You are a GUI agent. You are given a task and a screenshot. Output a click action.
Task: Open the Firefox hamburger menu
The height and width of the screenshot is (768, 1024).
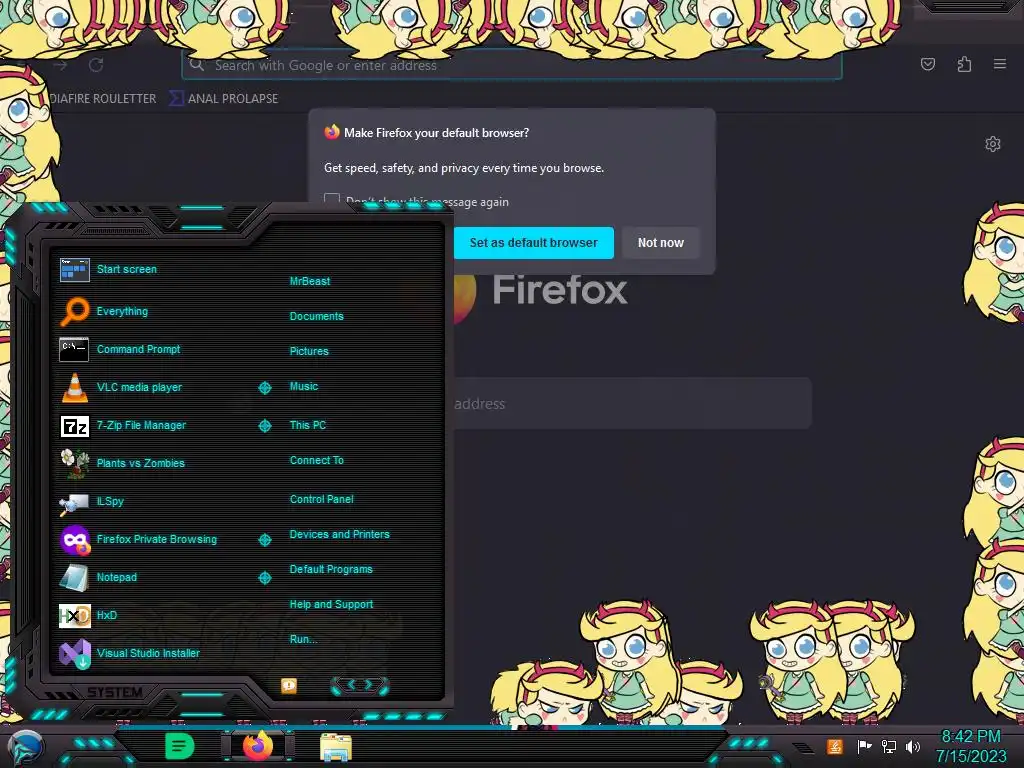1000,64
